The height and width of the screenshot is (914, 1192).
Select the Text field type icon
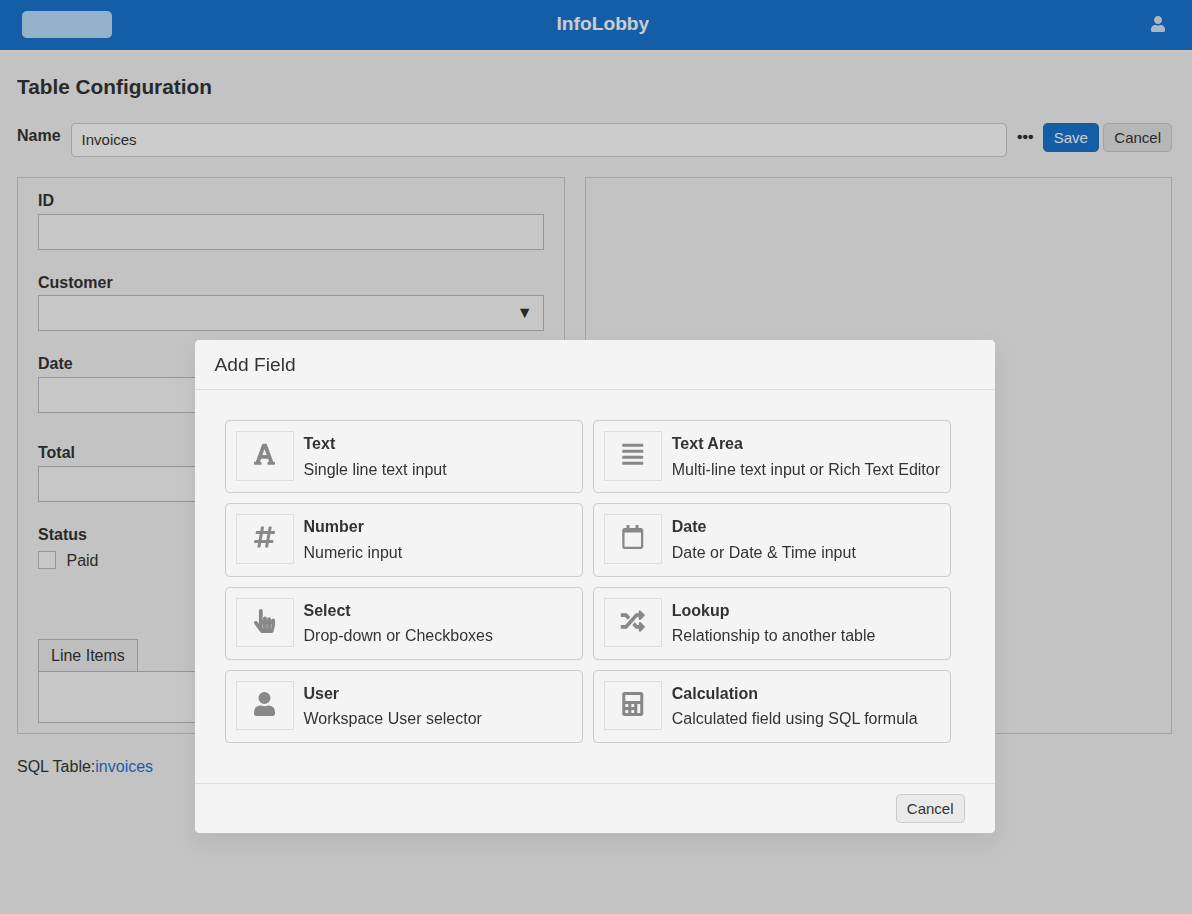[264, 456]
